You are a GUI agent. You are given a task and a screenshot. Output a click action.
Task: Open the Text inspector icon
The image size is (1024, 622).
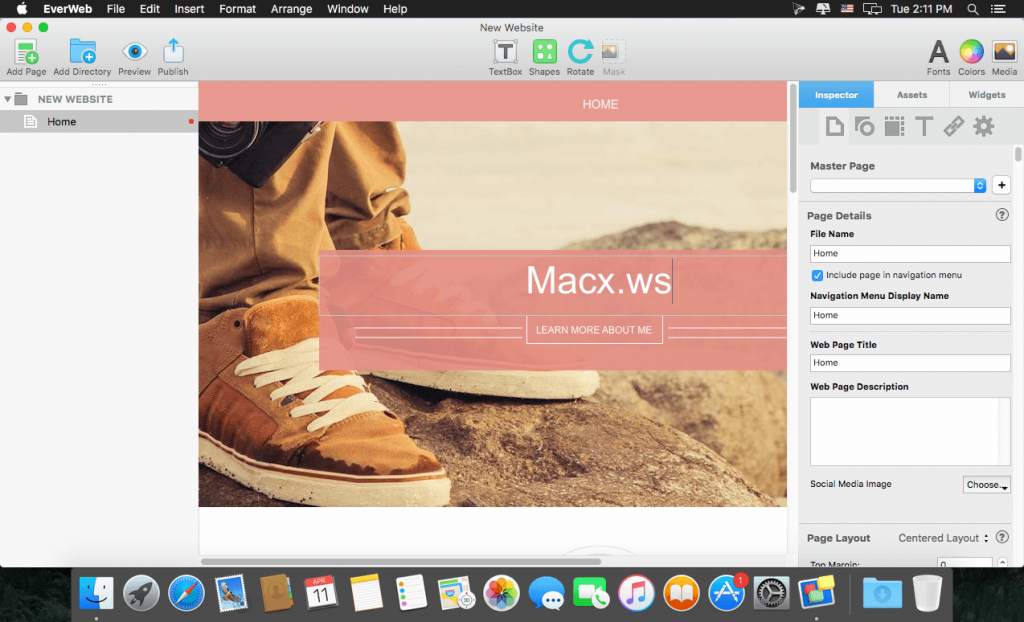(923, 126)
